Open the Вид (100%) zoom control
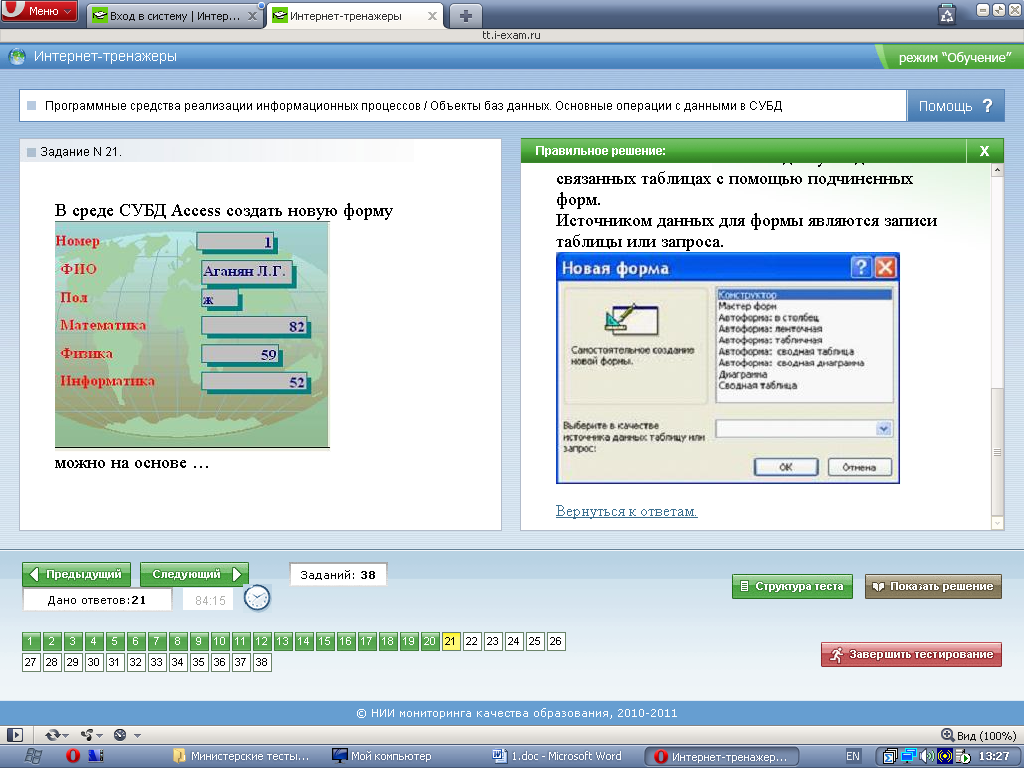This screenshot has height=768, width=1024. click(x=978, y=735)
